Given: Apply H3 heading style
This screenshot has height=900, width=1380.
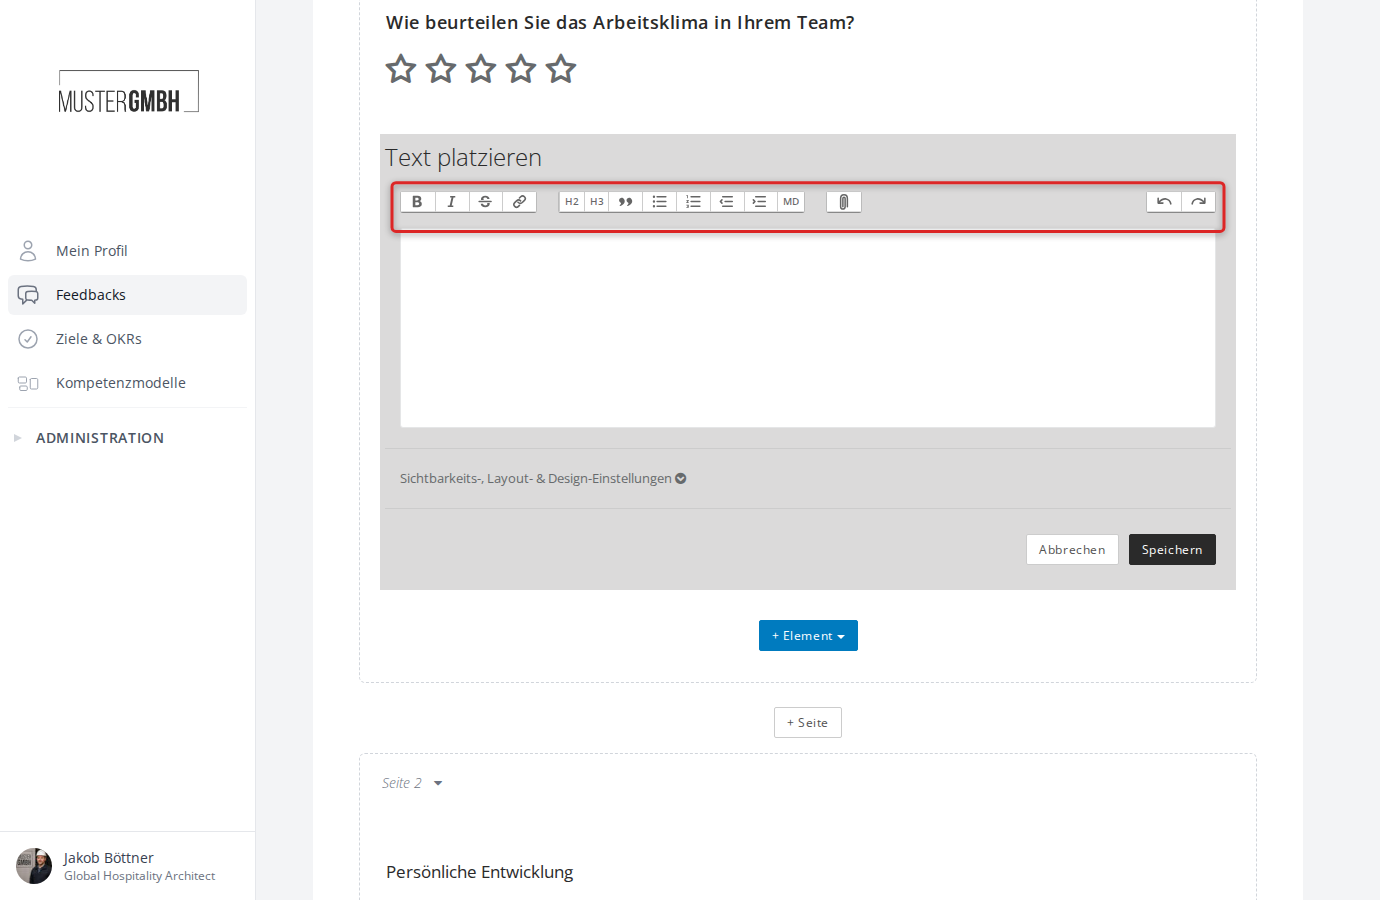Looking at the screenshot, I should (597, 202).
